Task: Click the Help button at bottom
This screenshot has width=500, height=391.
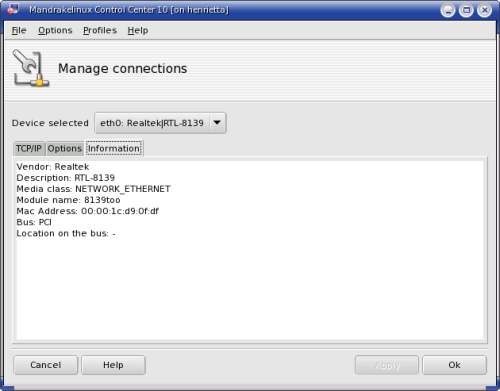Action: [x=113, y=365]
